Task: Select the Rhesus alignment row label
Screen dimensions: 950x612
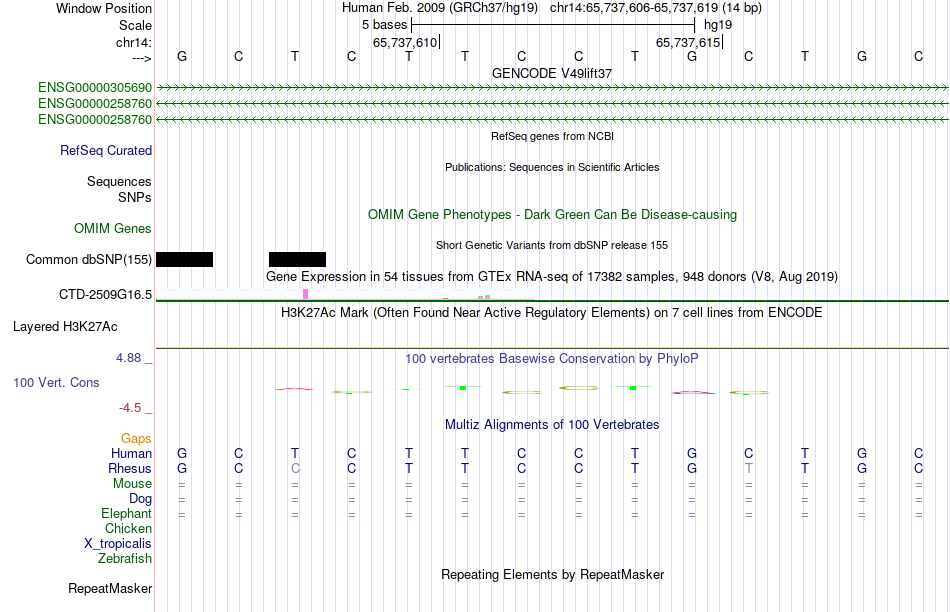Action: pos(130,468)
